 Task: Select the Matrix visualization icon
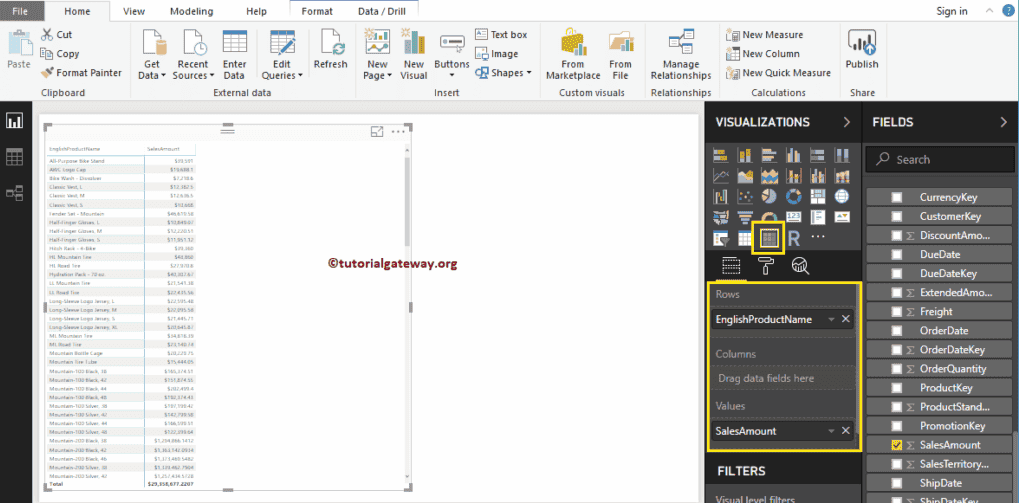pyautogui.click(x=769, y=239)
